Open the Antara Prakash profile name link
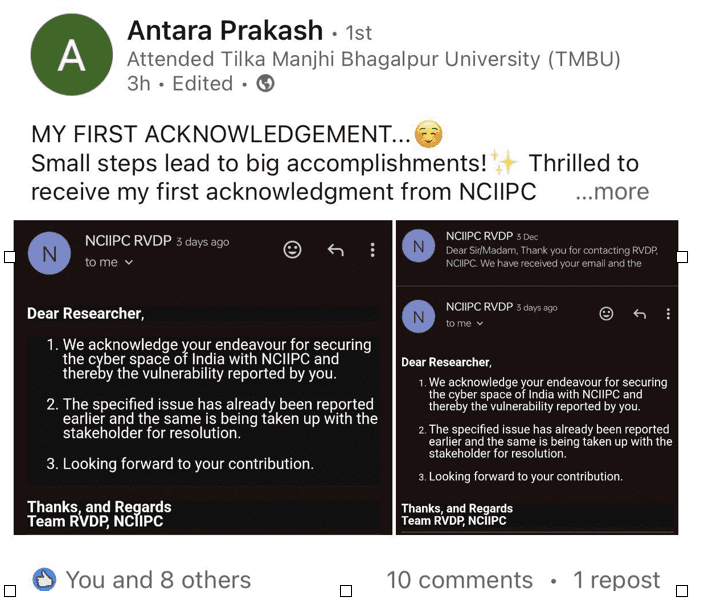The image size is (716, 606). click(x=225, y=31)
